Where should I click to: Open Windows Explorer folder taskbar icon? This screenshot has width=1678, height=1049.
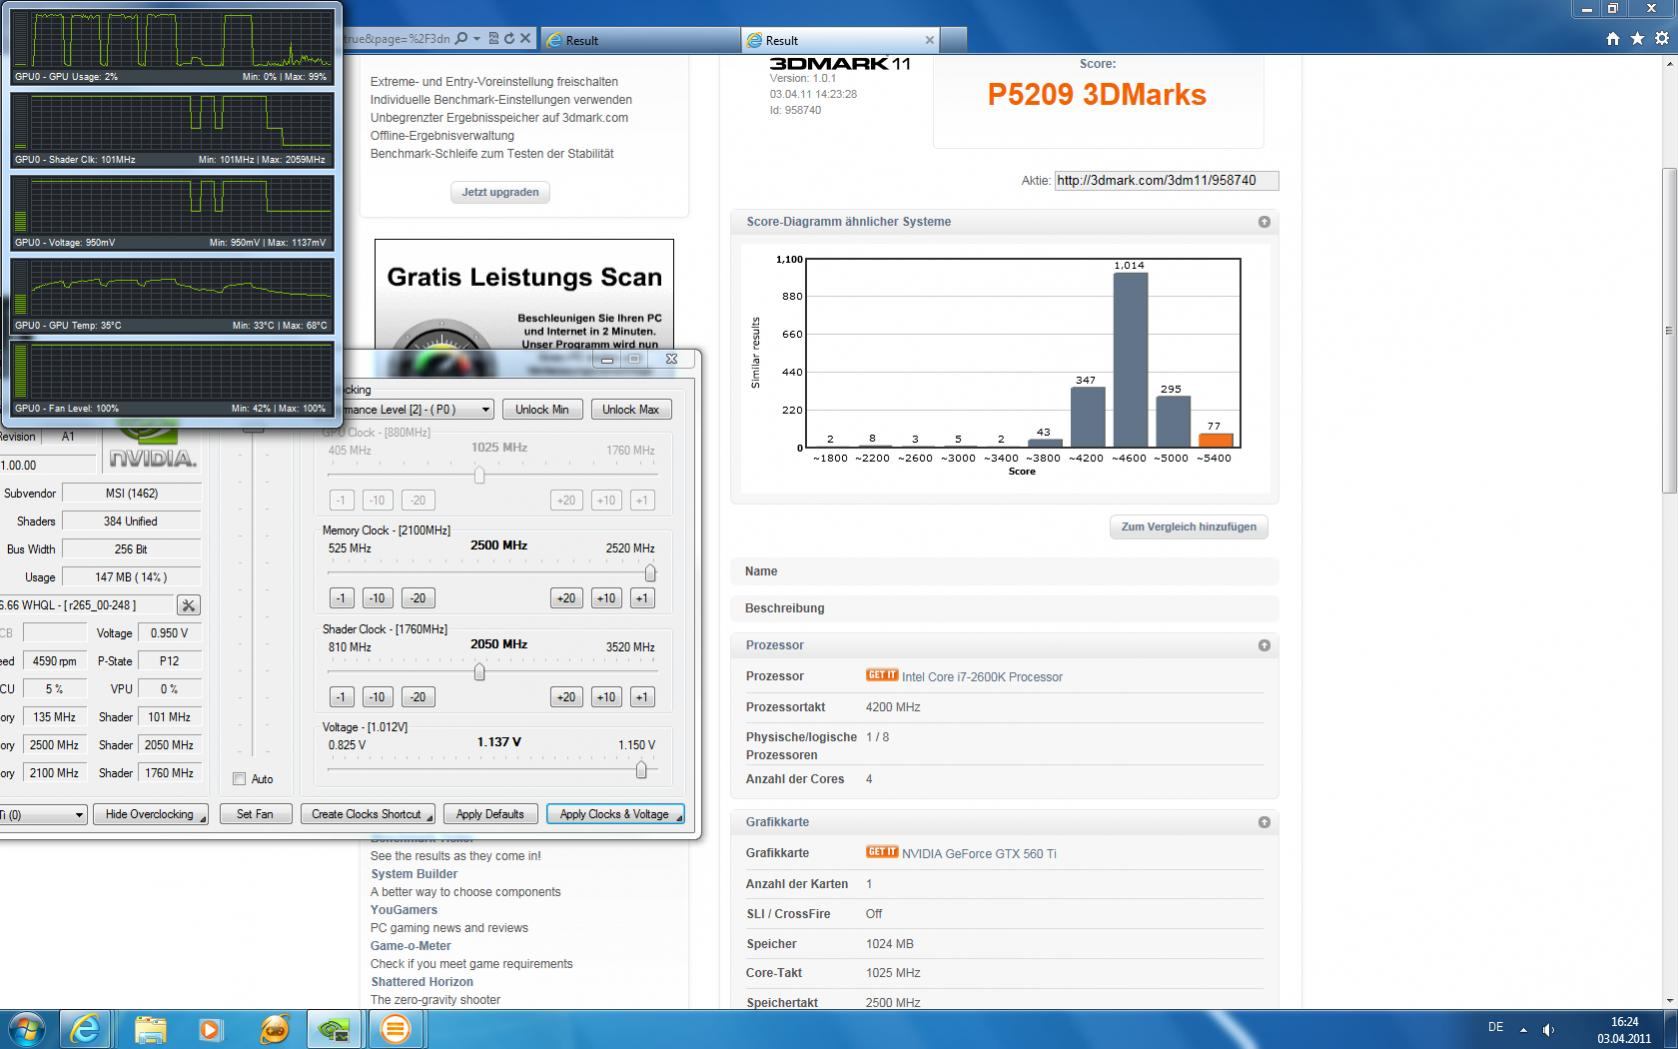(151, 1028)
